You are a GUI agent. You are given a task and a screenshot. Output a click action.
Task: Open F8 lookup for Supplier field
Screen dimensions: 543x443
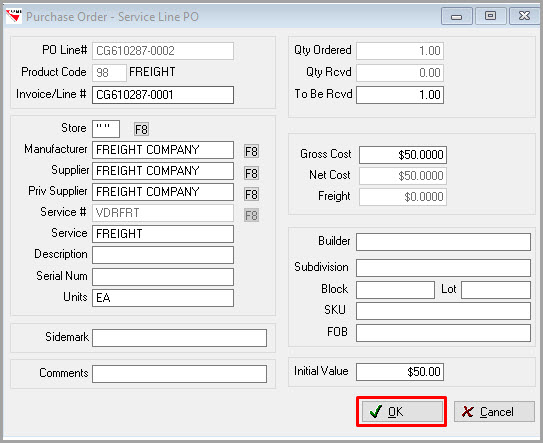[x=251, y=173]
